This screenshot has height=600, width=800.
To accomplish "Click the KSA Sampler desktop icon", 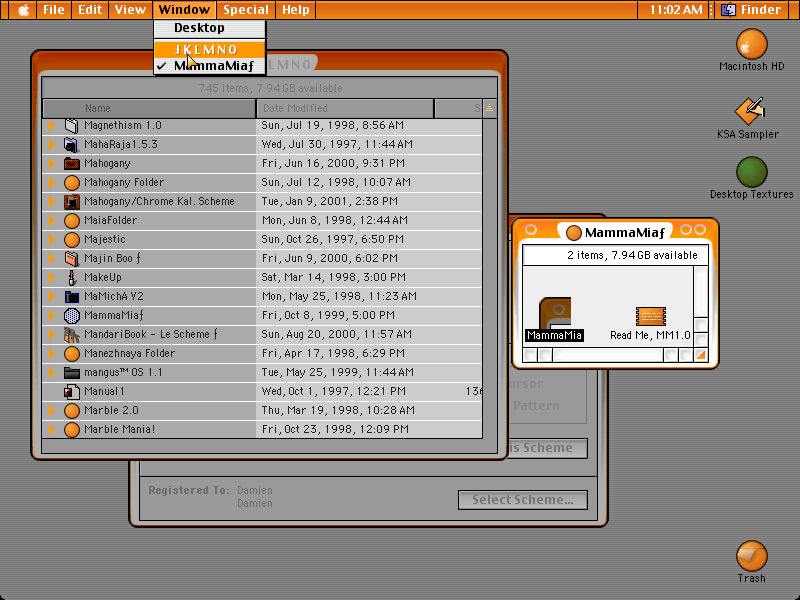I will 748,111.
